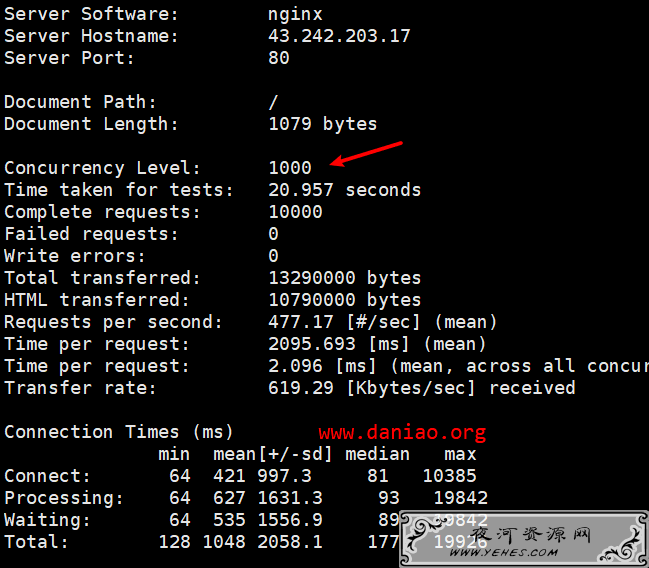Click the 'max' column header
Image resolution: width=649 pixels, height=568 pixels.
coord(460,454)
